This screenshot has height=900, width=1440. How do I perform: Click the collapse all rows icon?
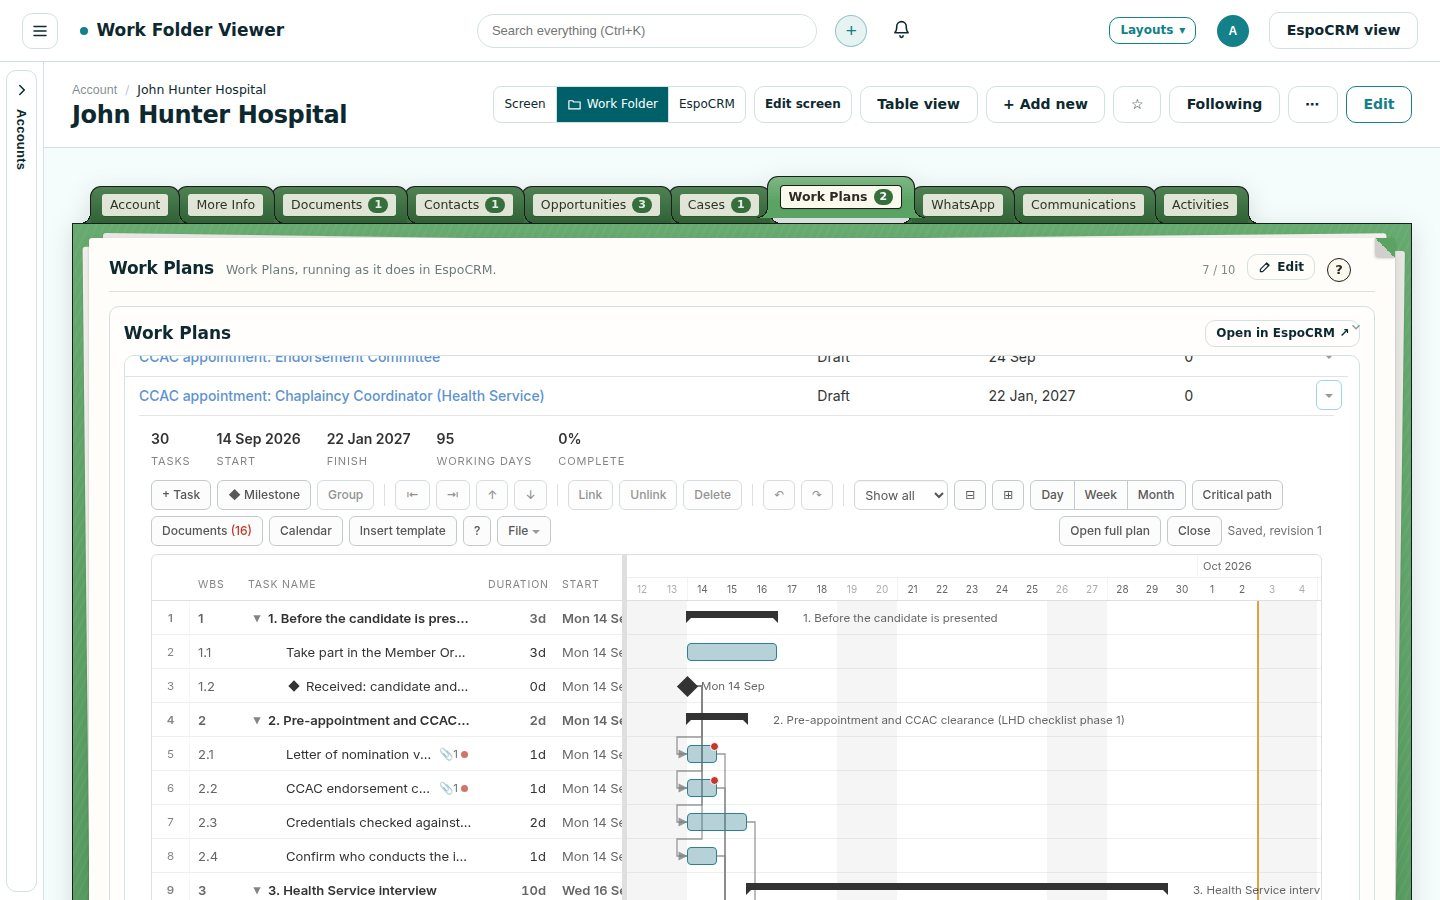click(x=969, y=495)
